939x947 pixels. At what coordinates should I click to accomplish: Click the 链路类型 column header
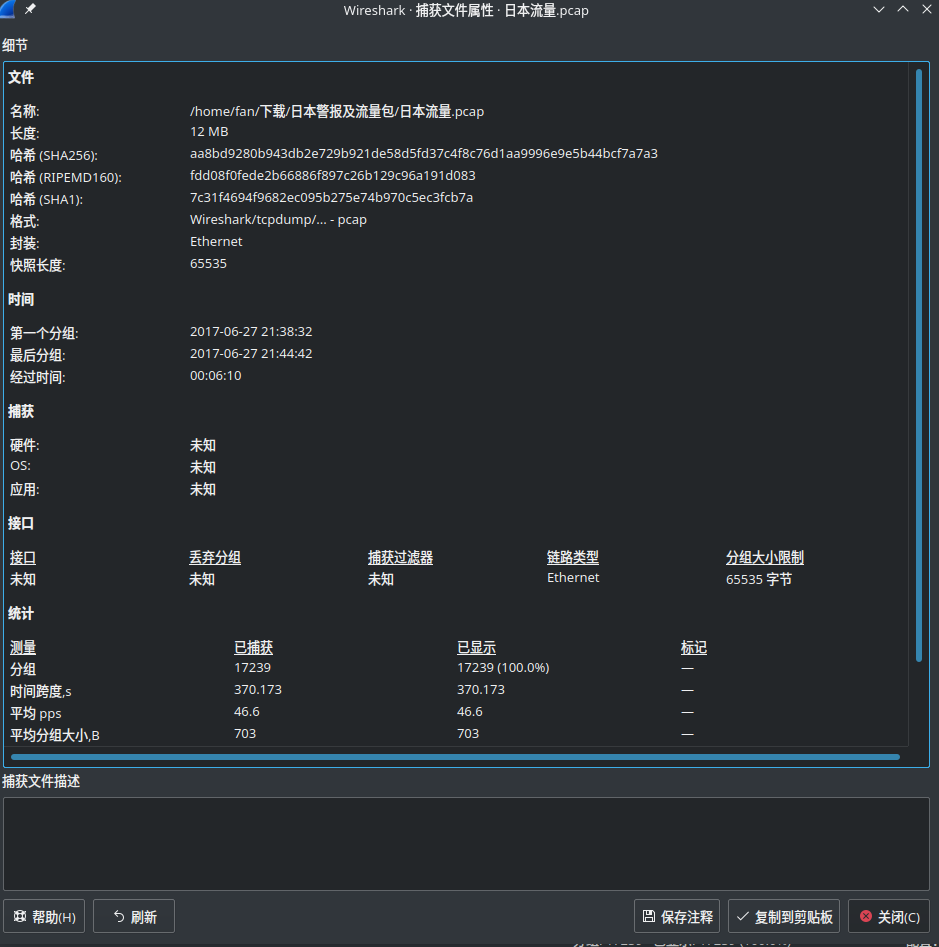pos(573,557)
